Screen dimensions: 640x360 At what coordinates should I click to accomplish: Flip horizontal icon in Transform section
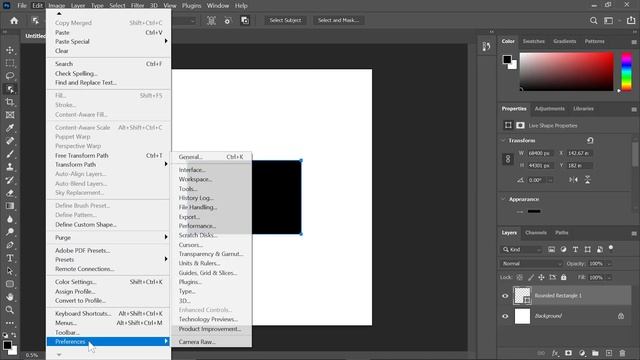point(573,180)
